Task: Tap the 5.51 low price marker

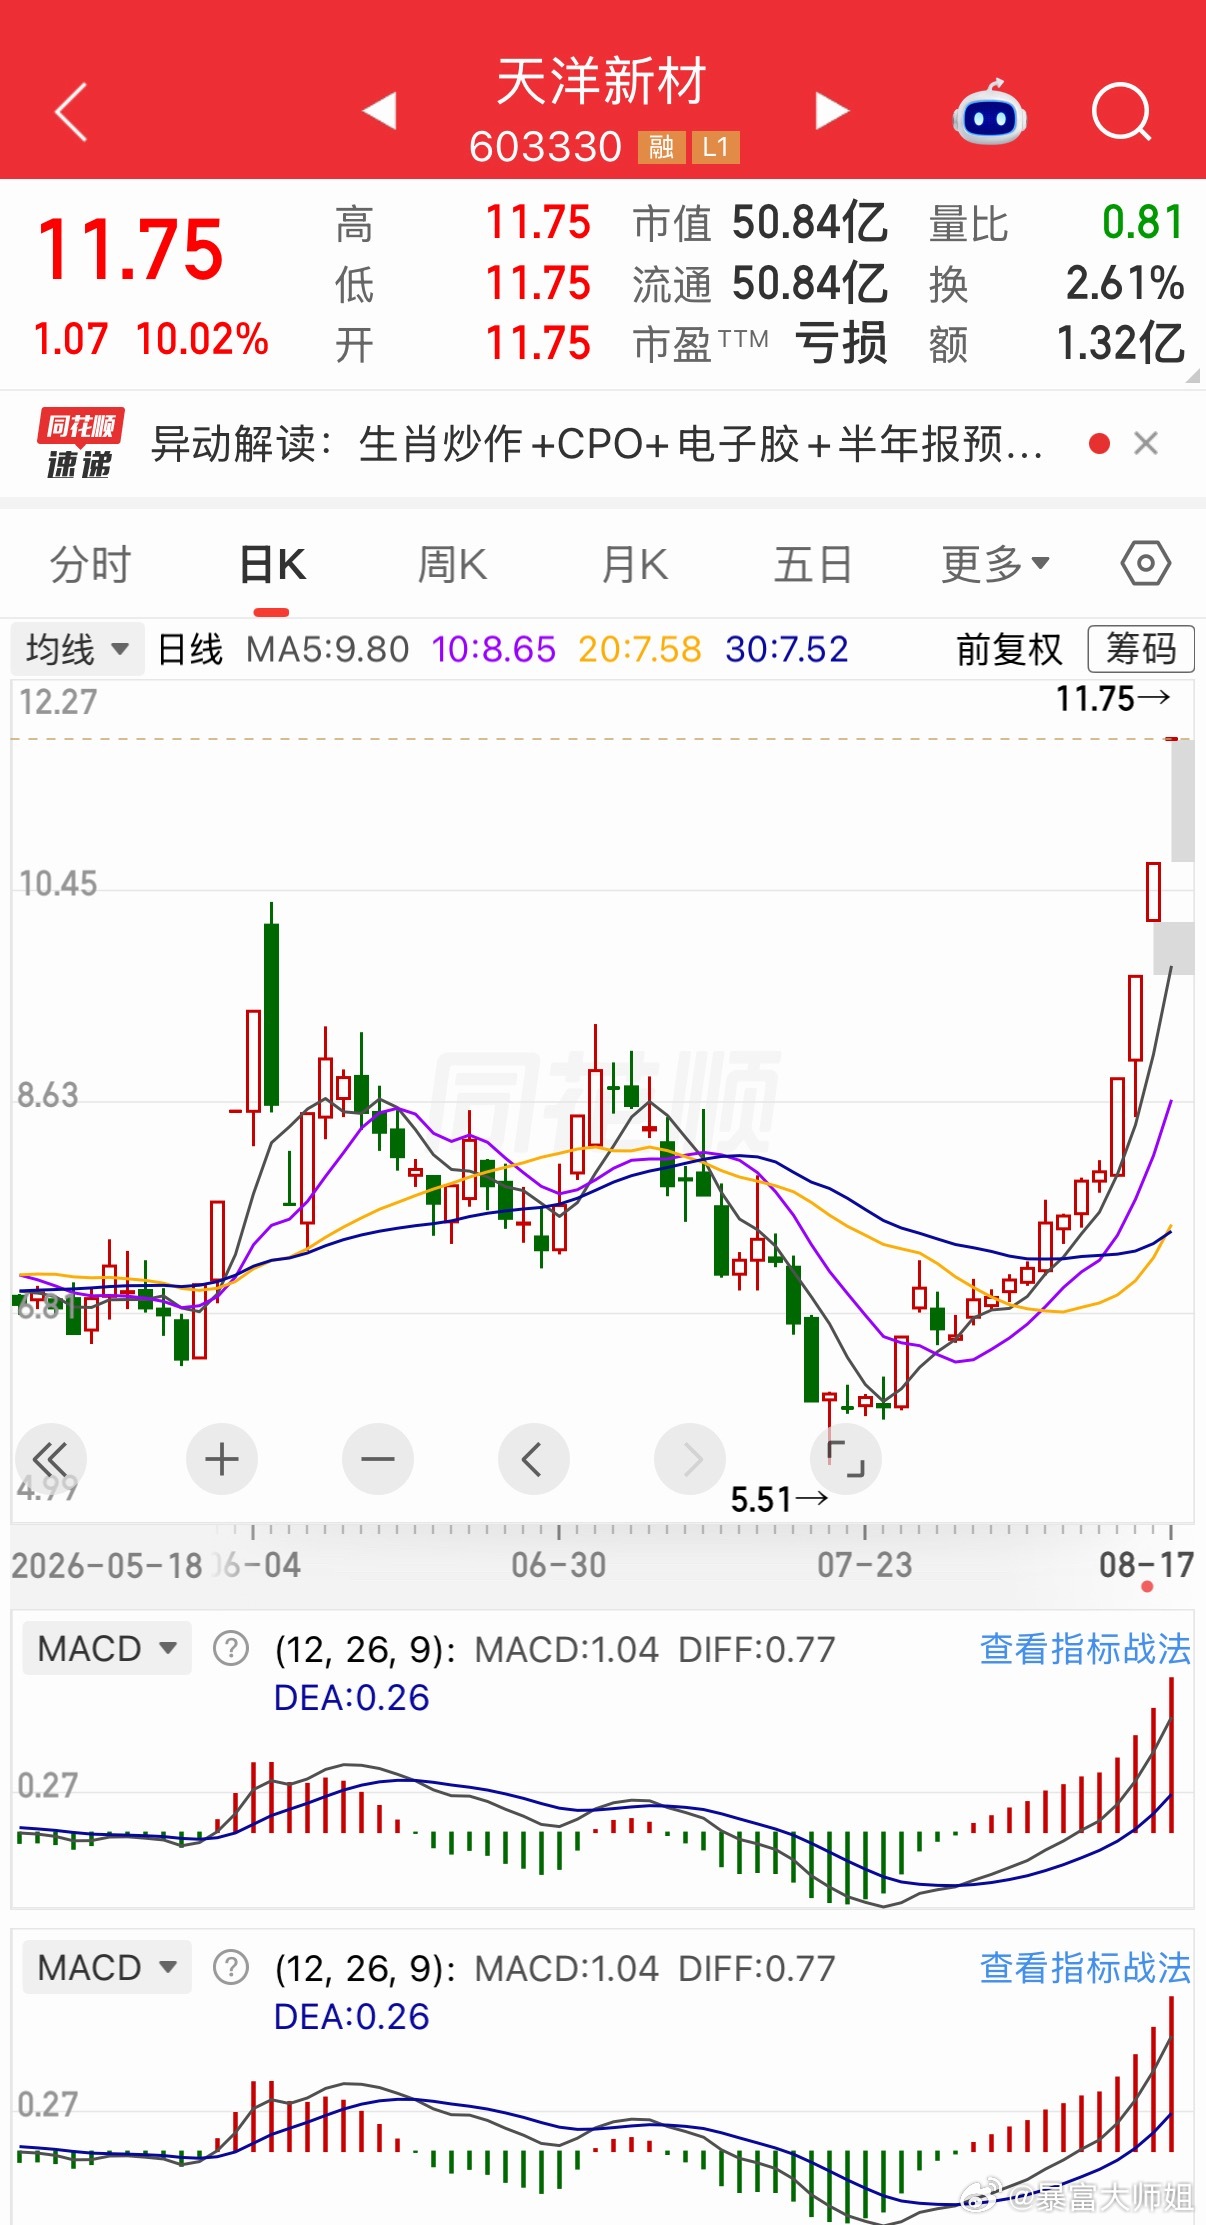Action: [779, 1499]
